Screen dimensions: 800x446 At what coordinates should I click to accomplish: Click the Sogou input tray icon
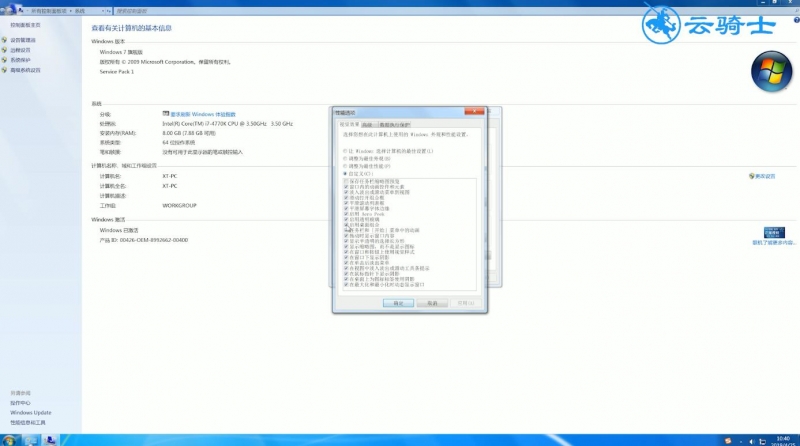pyautogui.click(x=728, y=441)
